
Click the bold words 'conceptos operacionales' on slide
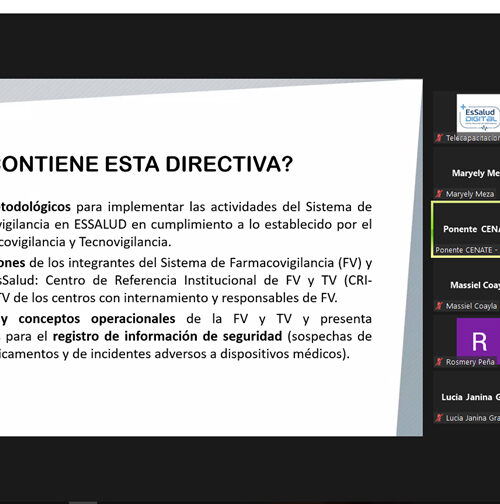(97, 319)
